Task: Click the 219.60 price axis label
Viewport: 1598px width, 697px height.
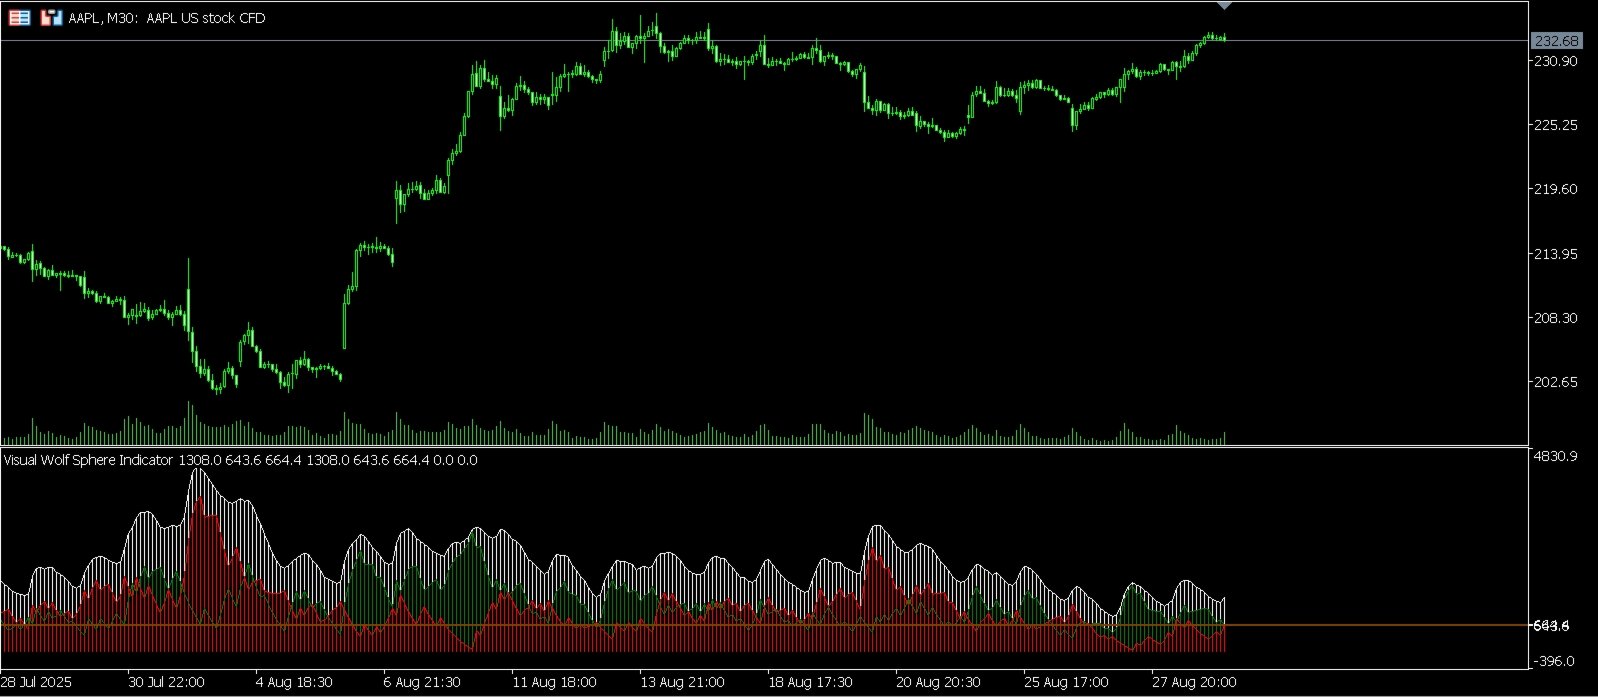Action: (x=1556, y=189)
